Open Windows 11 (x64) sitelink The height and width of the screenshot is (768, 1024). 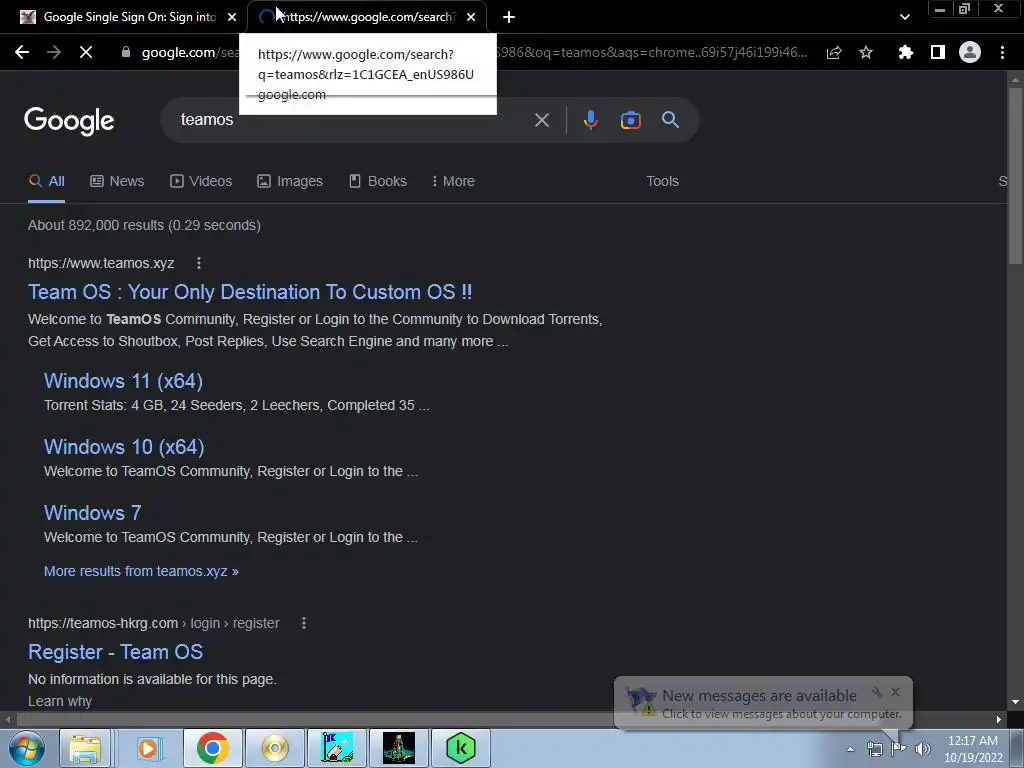(x=123, y=381)
